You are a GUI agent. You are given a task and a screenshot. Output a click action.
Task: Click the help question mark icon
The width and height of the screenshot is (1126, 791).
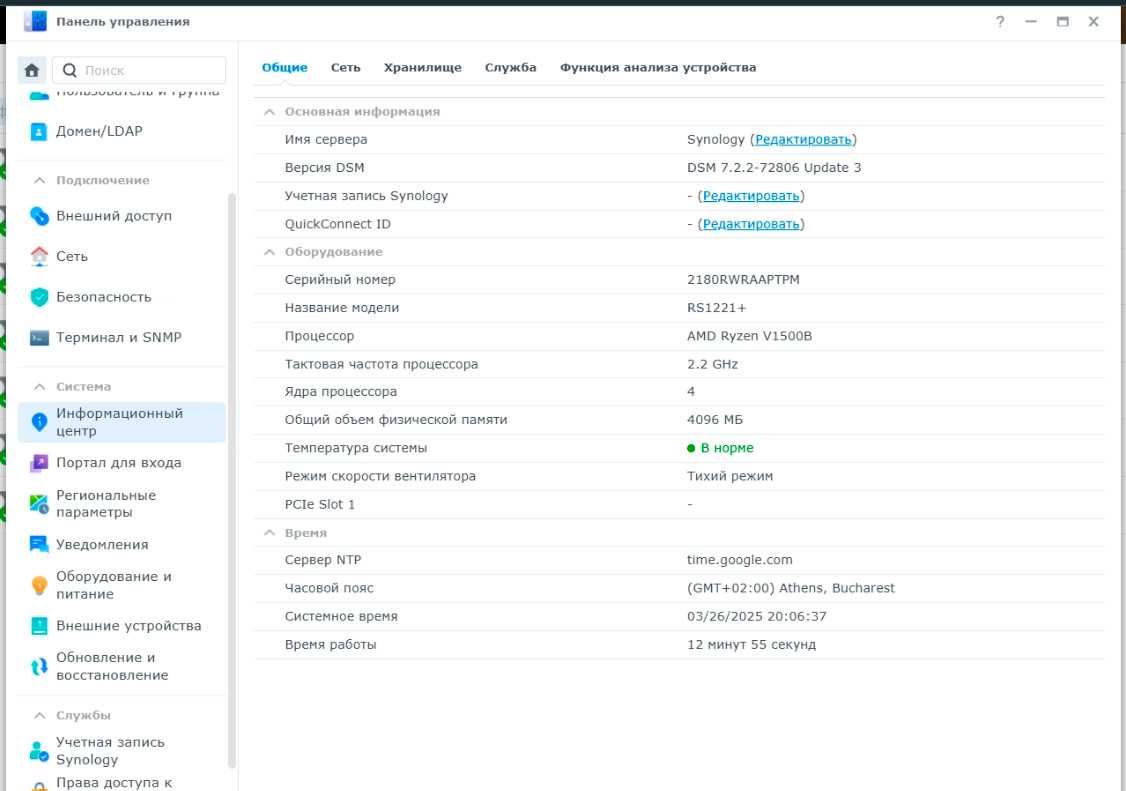pyautogui.click(x=1000, y=22)
